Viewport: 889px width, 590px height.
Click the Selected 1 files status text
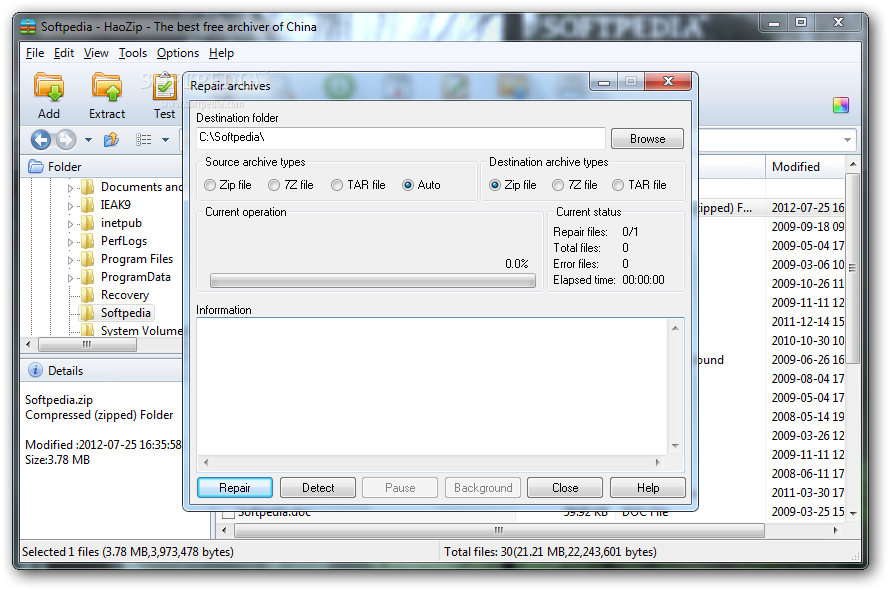click(x=128, y=551)
